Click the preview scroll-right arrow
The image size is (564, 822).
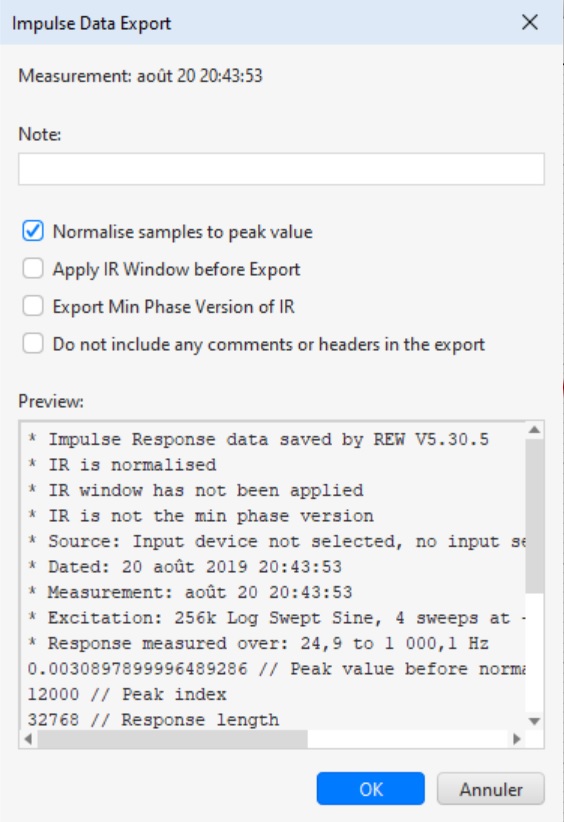517,739
